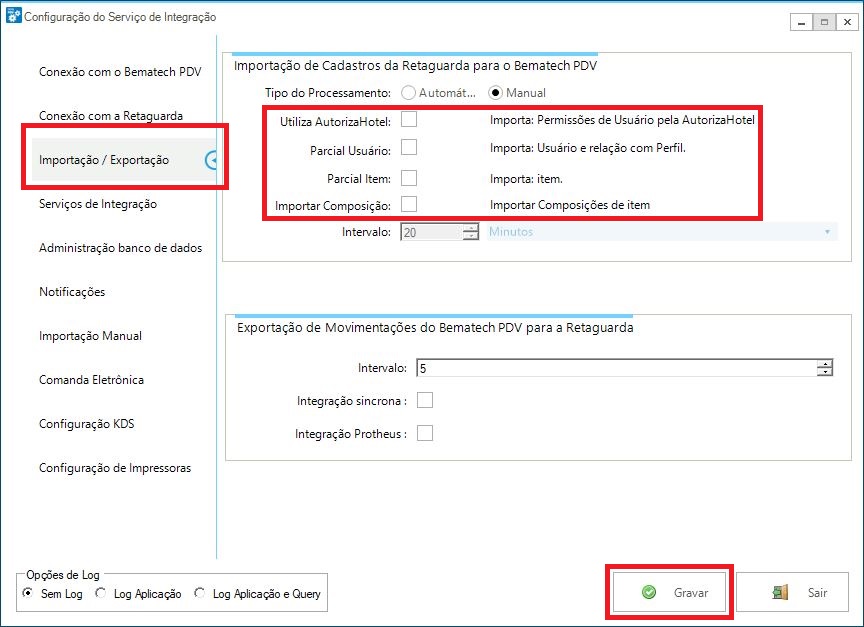This screenshot has width=864, height=627.
Task: Open Configuração KDS section
Action: pos(87,424)
